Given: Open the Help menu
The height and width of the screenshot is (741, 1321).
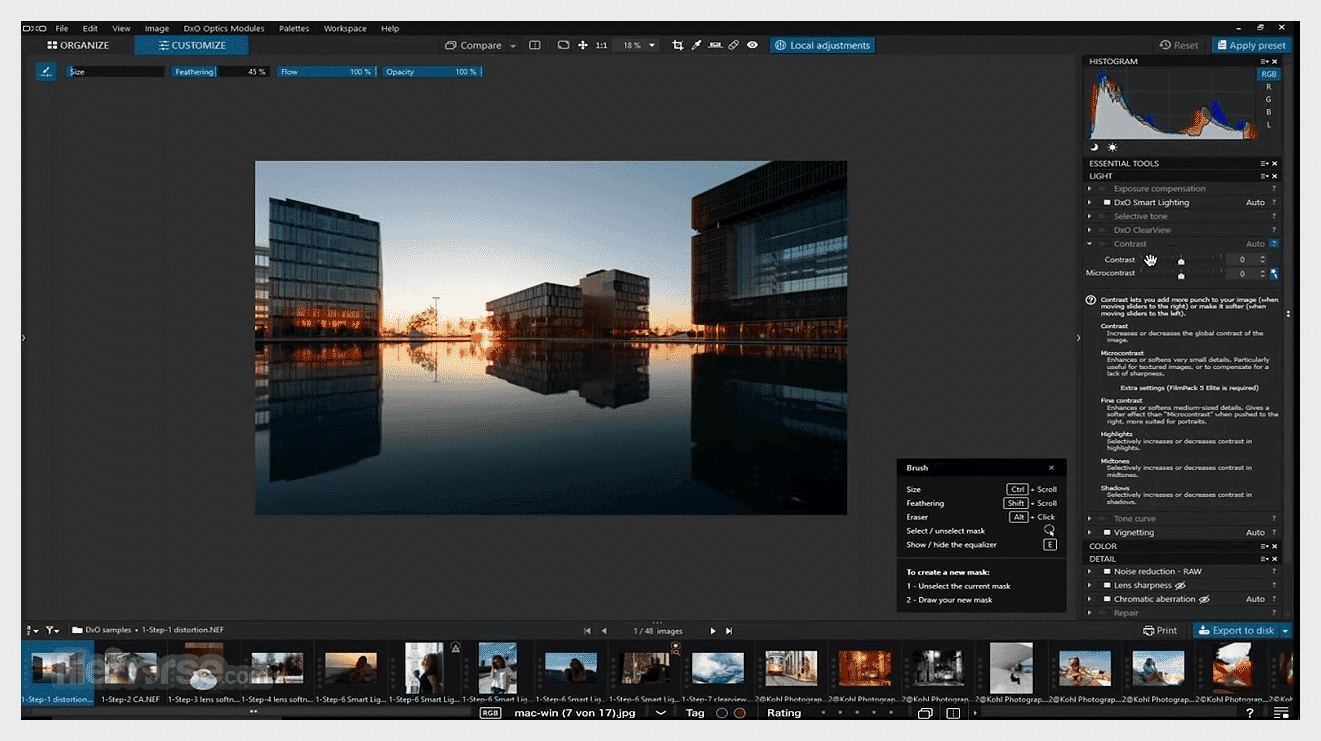Looking at the screenshot, I should [x=390, y=28].
